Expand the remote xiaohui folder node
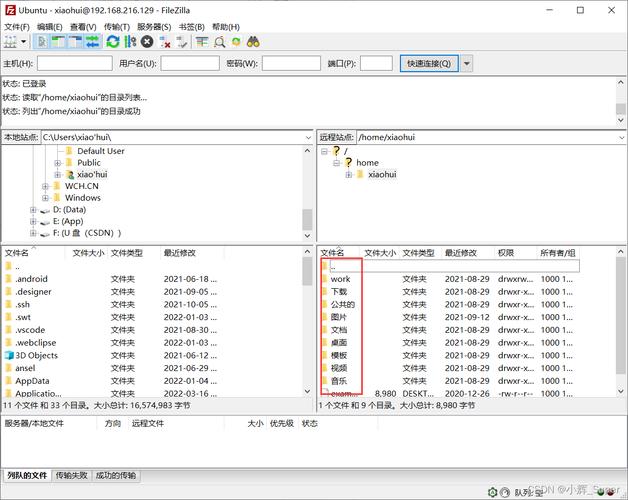This screenshot has height=500, width=628. pos(348,175)
